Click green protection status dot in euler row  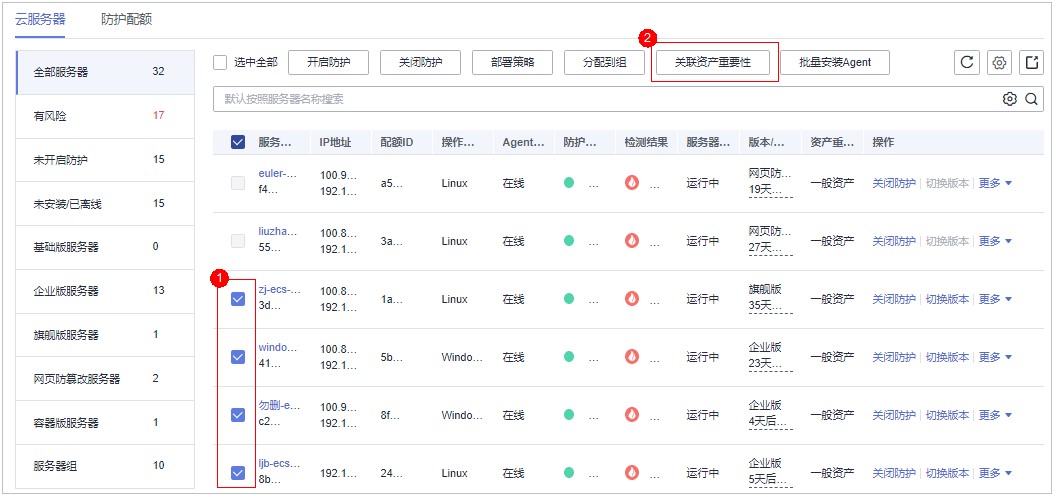[569, 183]
